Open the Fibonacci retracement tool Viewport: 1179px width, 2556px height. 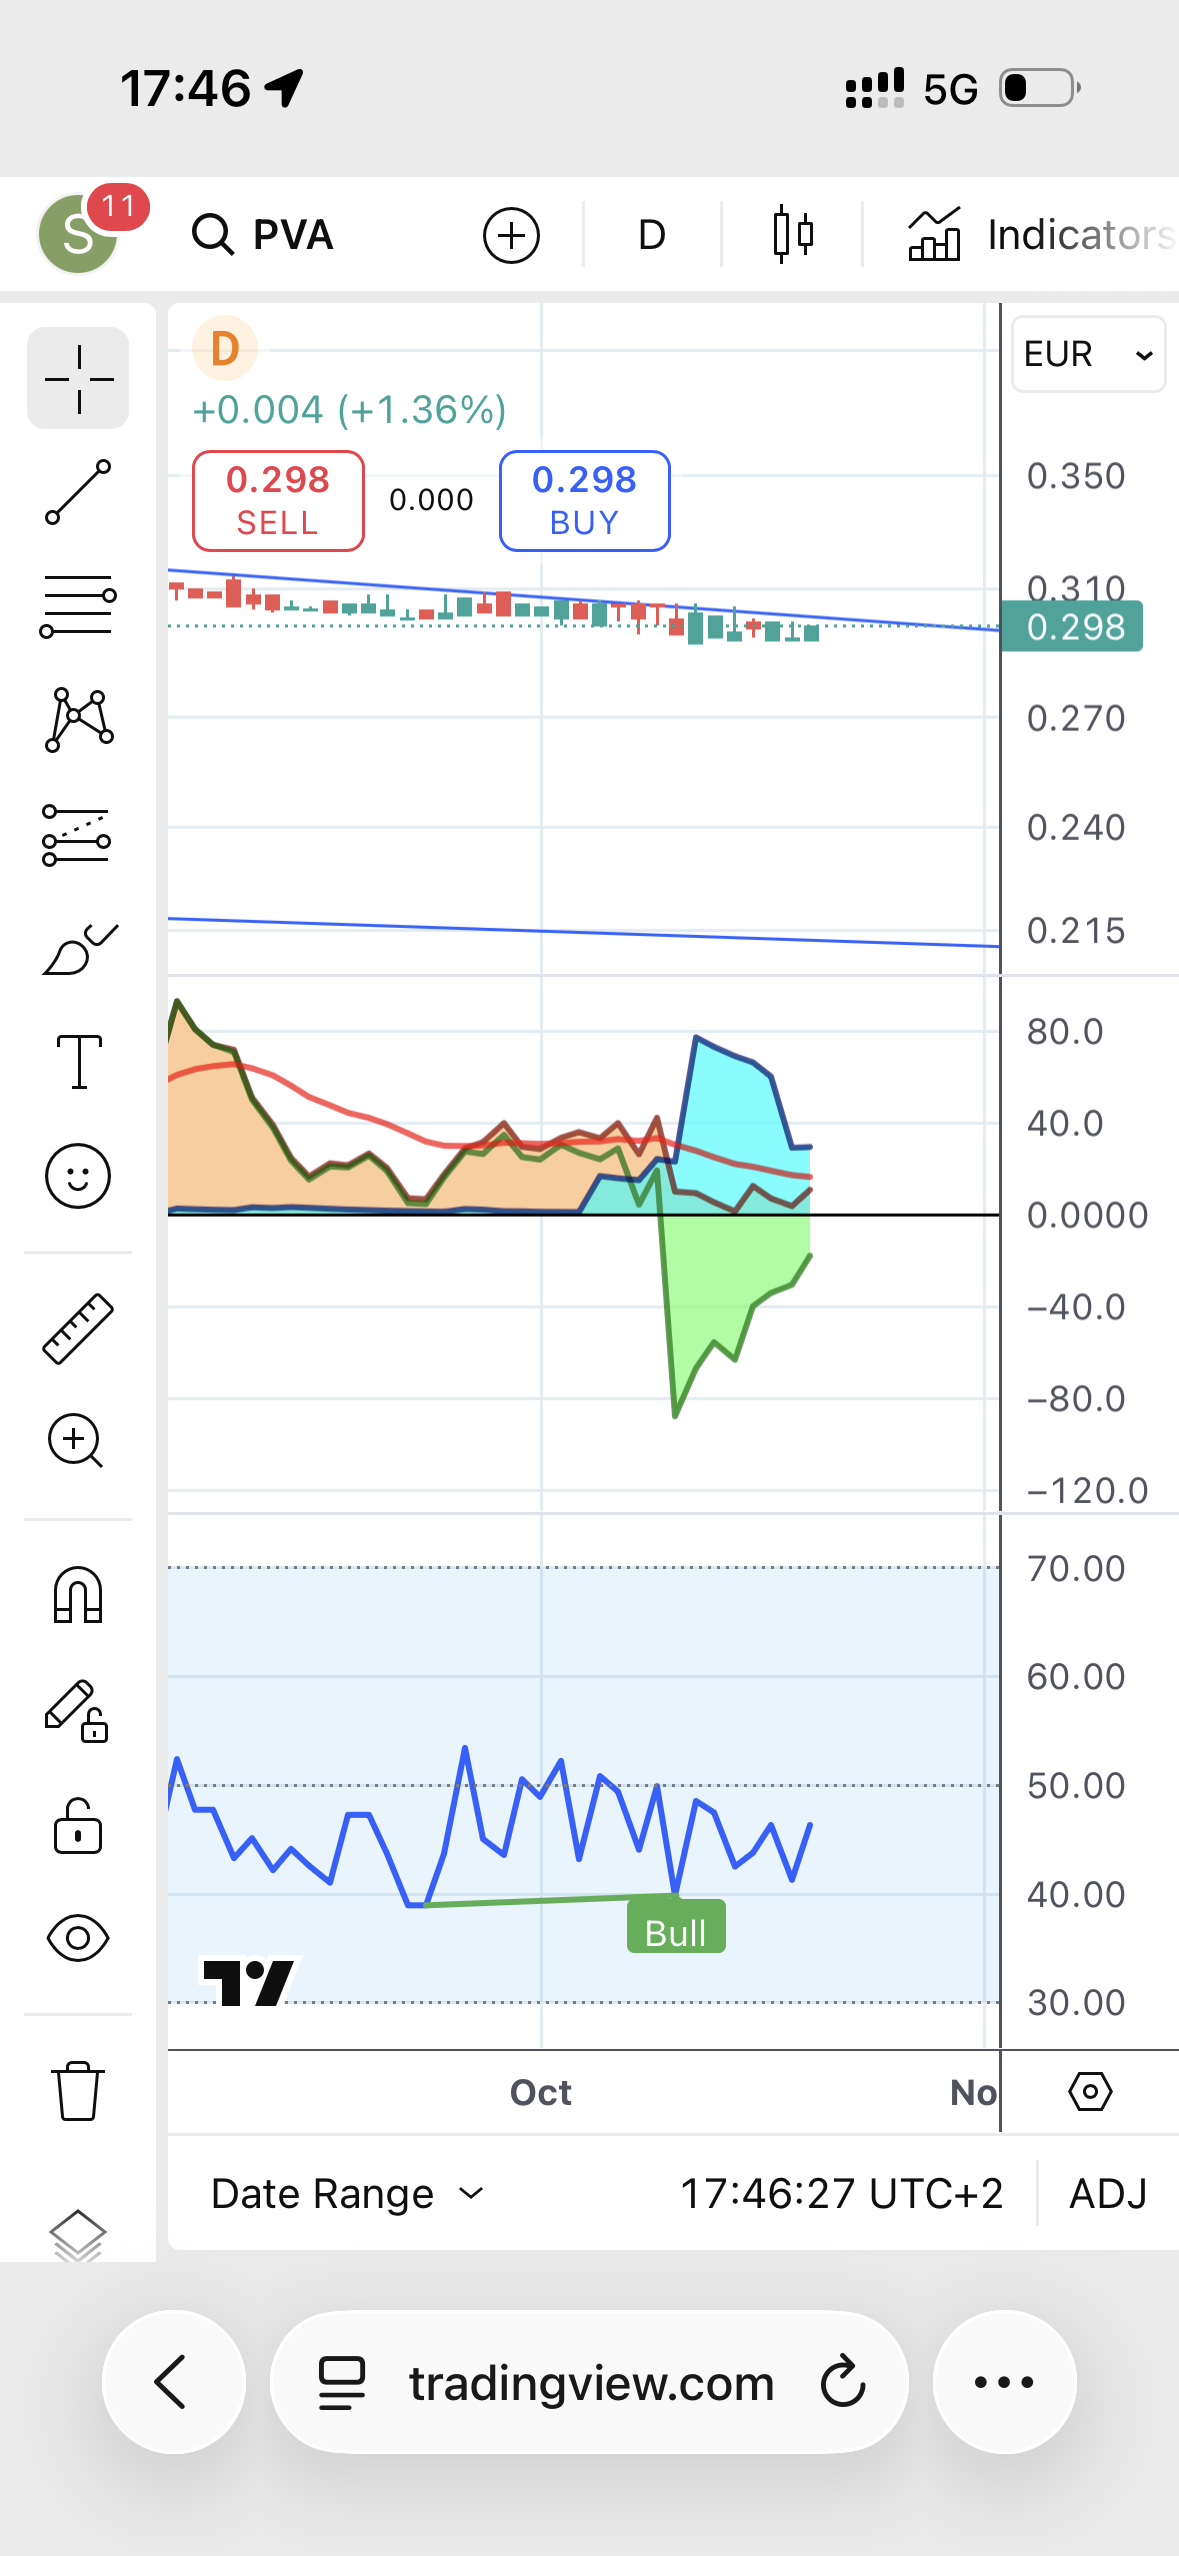(78, 606)
